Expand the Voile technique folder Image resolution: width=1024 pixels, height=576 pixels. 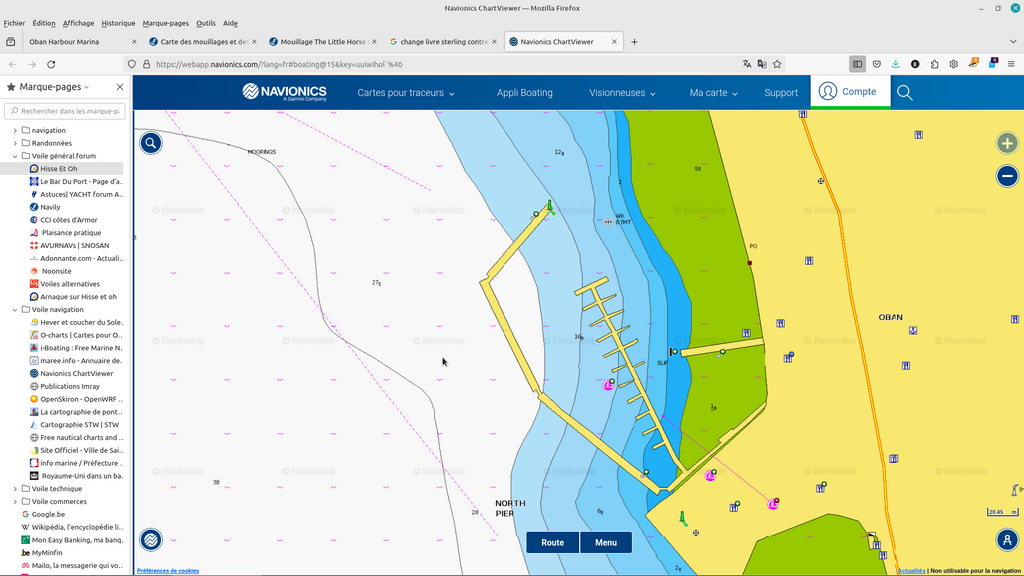[x=15, y=488]
